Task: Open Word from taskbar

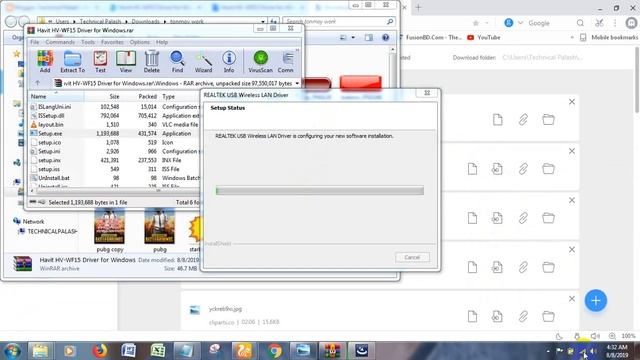Action: point(129,351)
